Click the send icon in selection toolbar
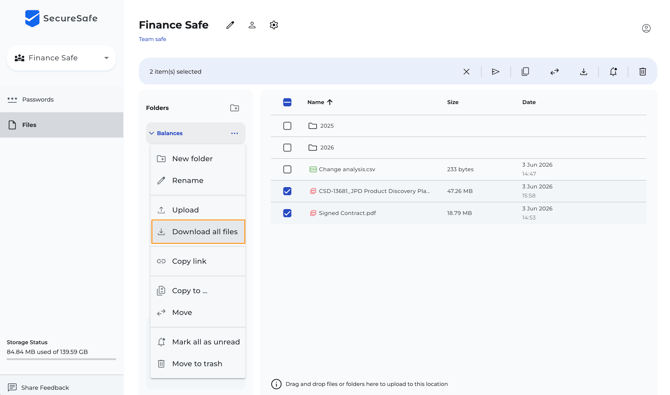The image size is (670, 395). [495, 71]
